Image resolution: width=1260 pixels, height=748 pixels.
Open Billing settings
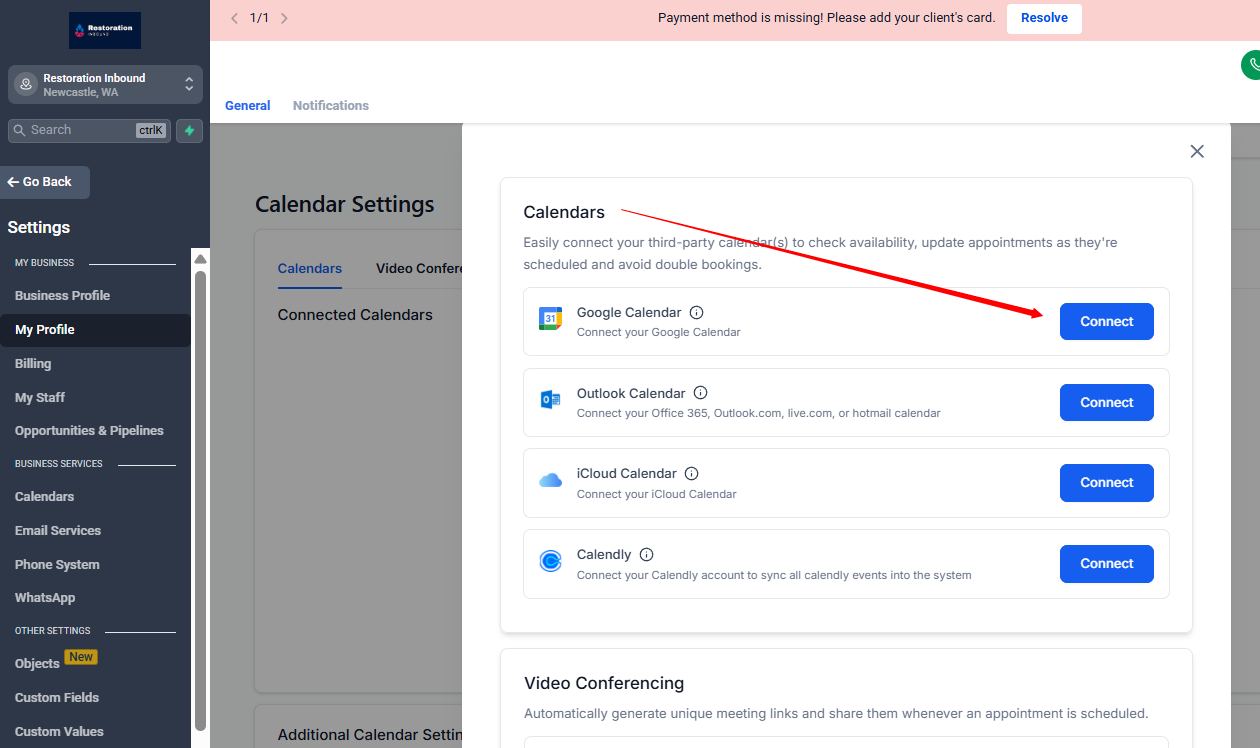(x=33, y=364)
